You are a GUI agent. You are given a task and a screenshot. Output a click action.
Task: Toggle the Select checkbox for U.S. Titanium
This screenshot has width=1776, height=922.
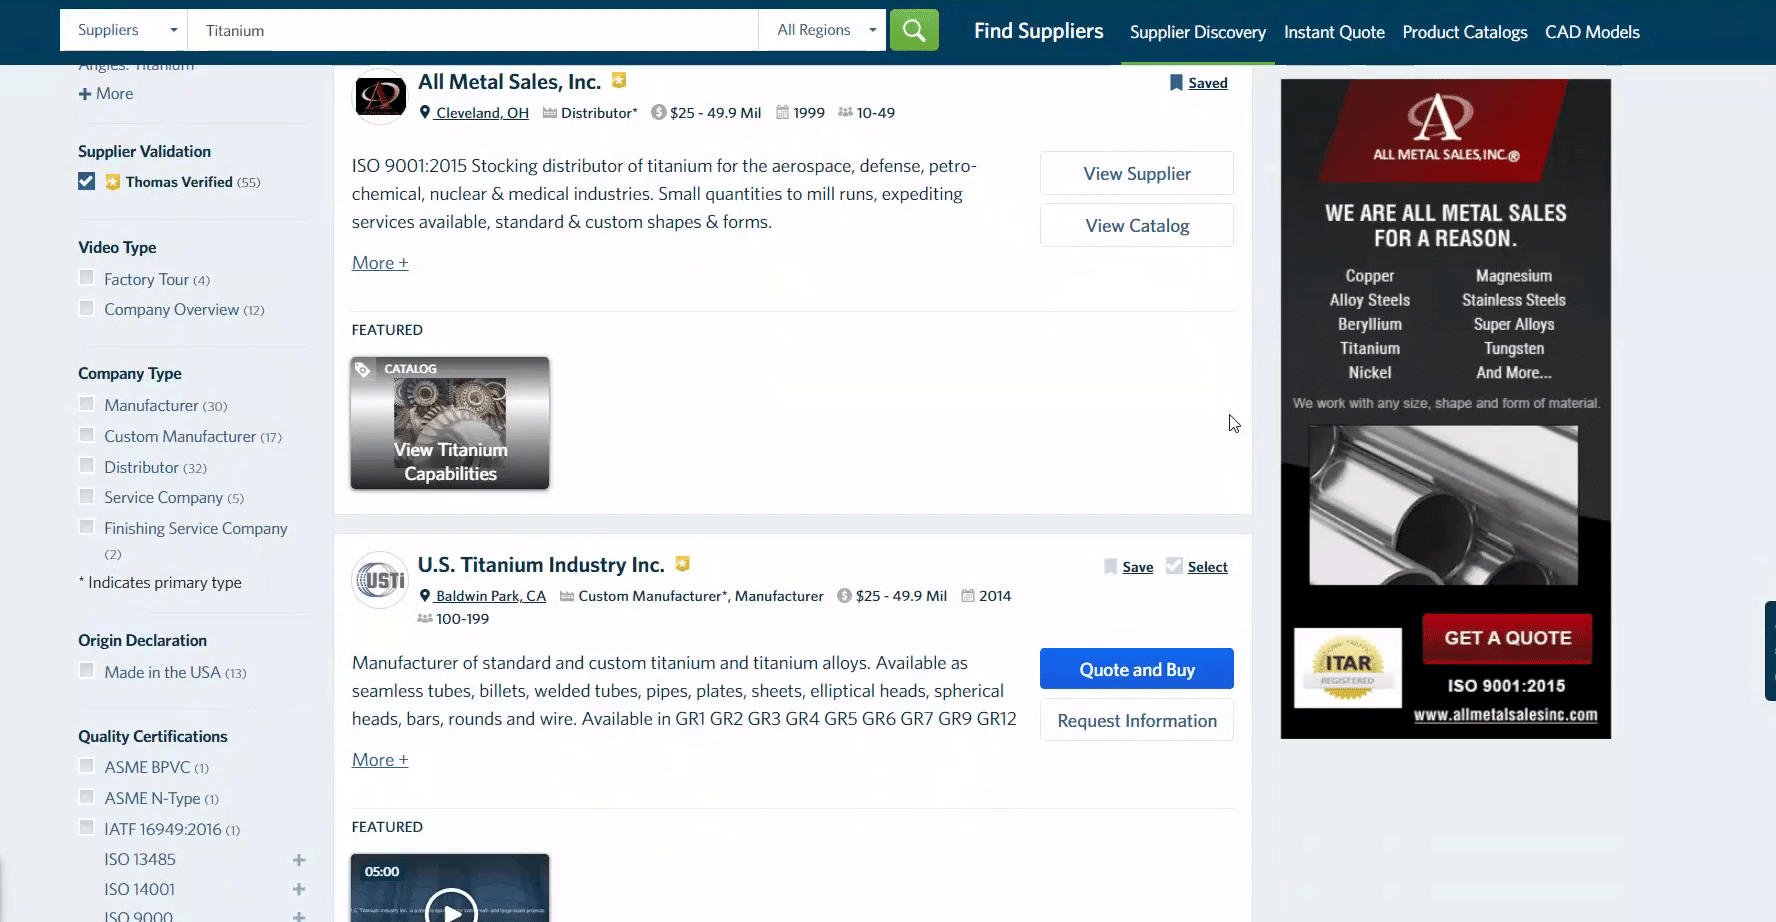tap(1174, 566)
